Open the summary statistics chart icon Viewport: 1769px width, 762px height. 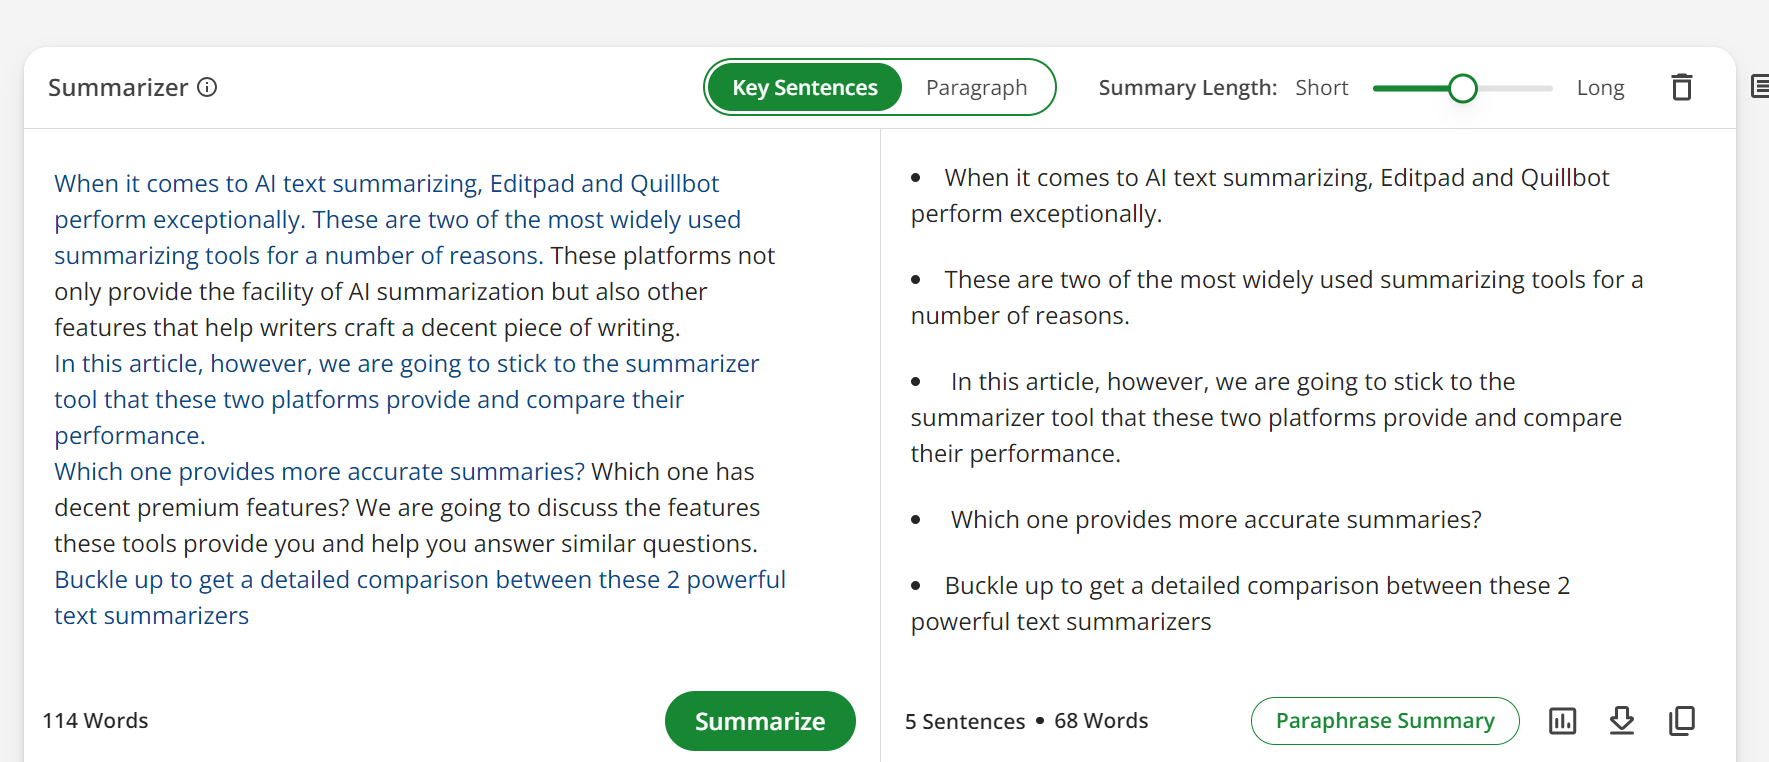pyautogui.click(x=1562, y=721)
